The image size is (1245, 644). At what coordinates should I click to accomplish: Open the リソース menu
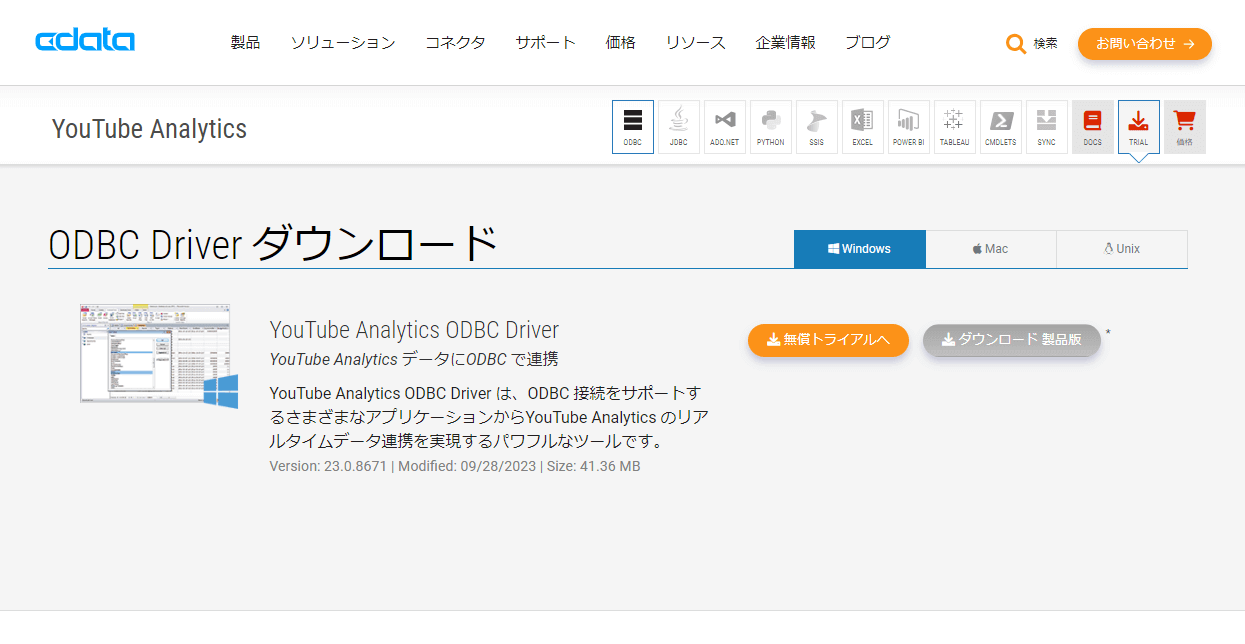(x=696, y=43)
